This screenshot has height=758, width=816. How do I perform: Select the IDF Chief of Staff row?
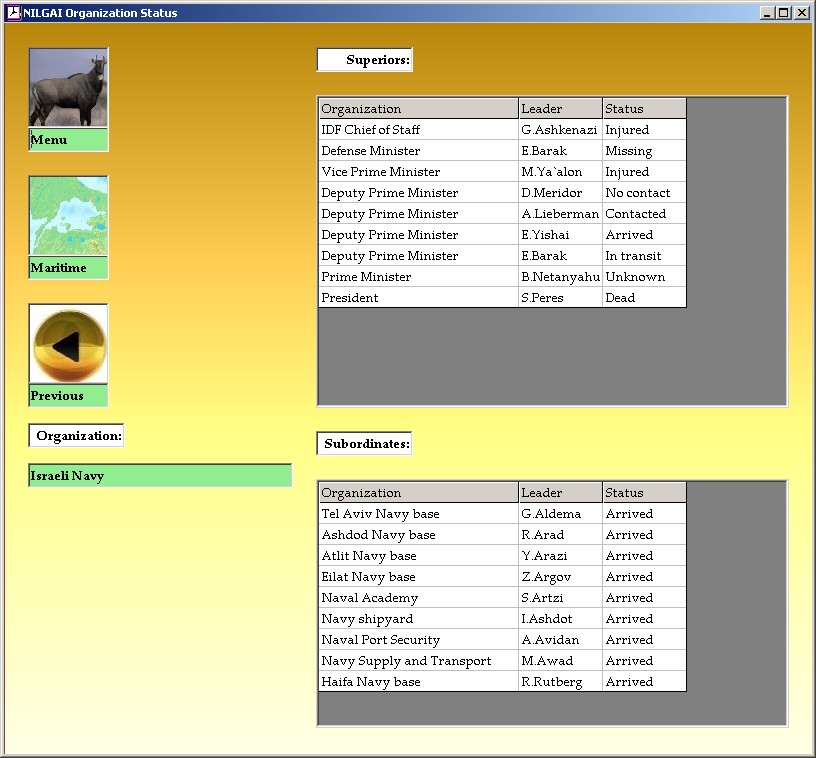point(418,130)
